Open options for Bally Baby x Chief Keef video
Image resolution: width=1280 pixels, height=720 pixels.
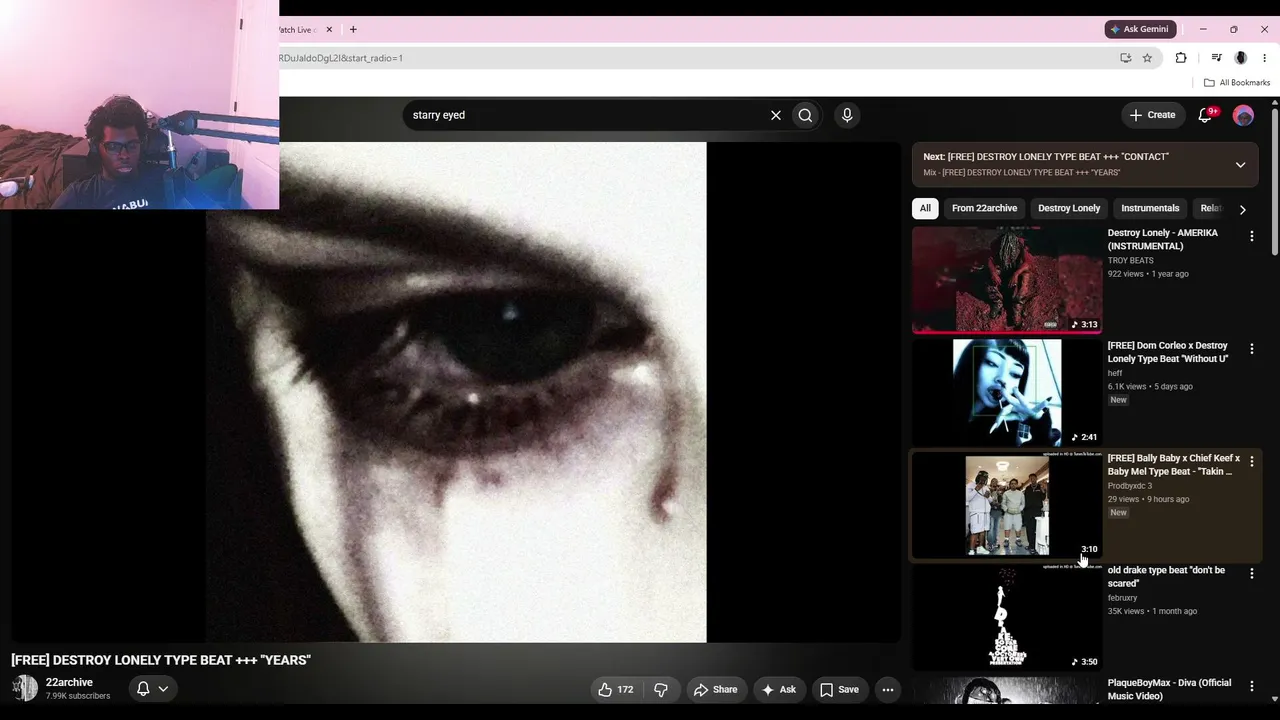(x=1251, y=462)
